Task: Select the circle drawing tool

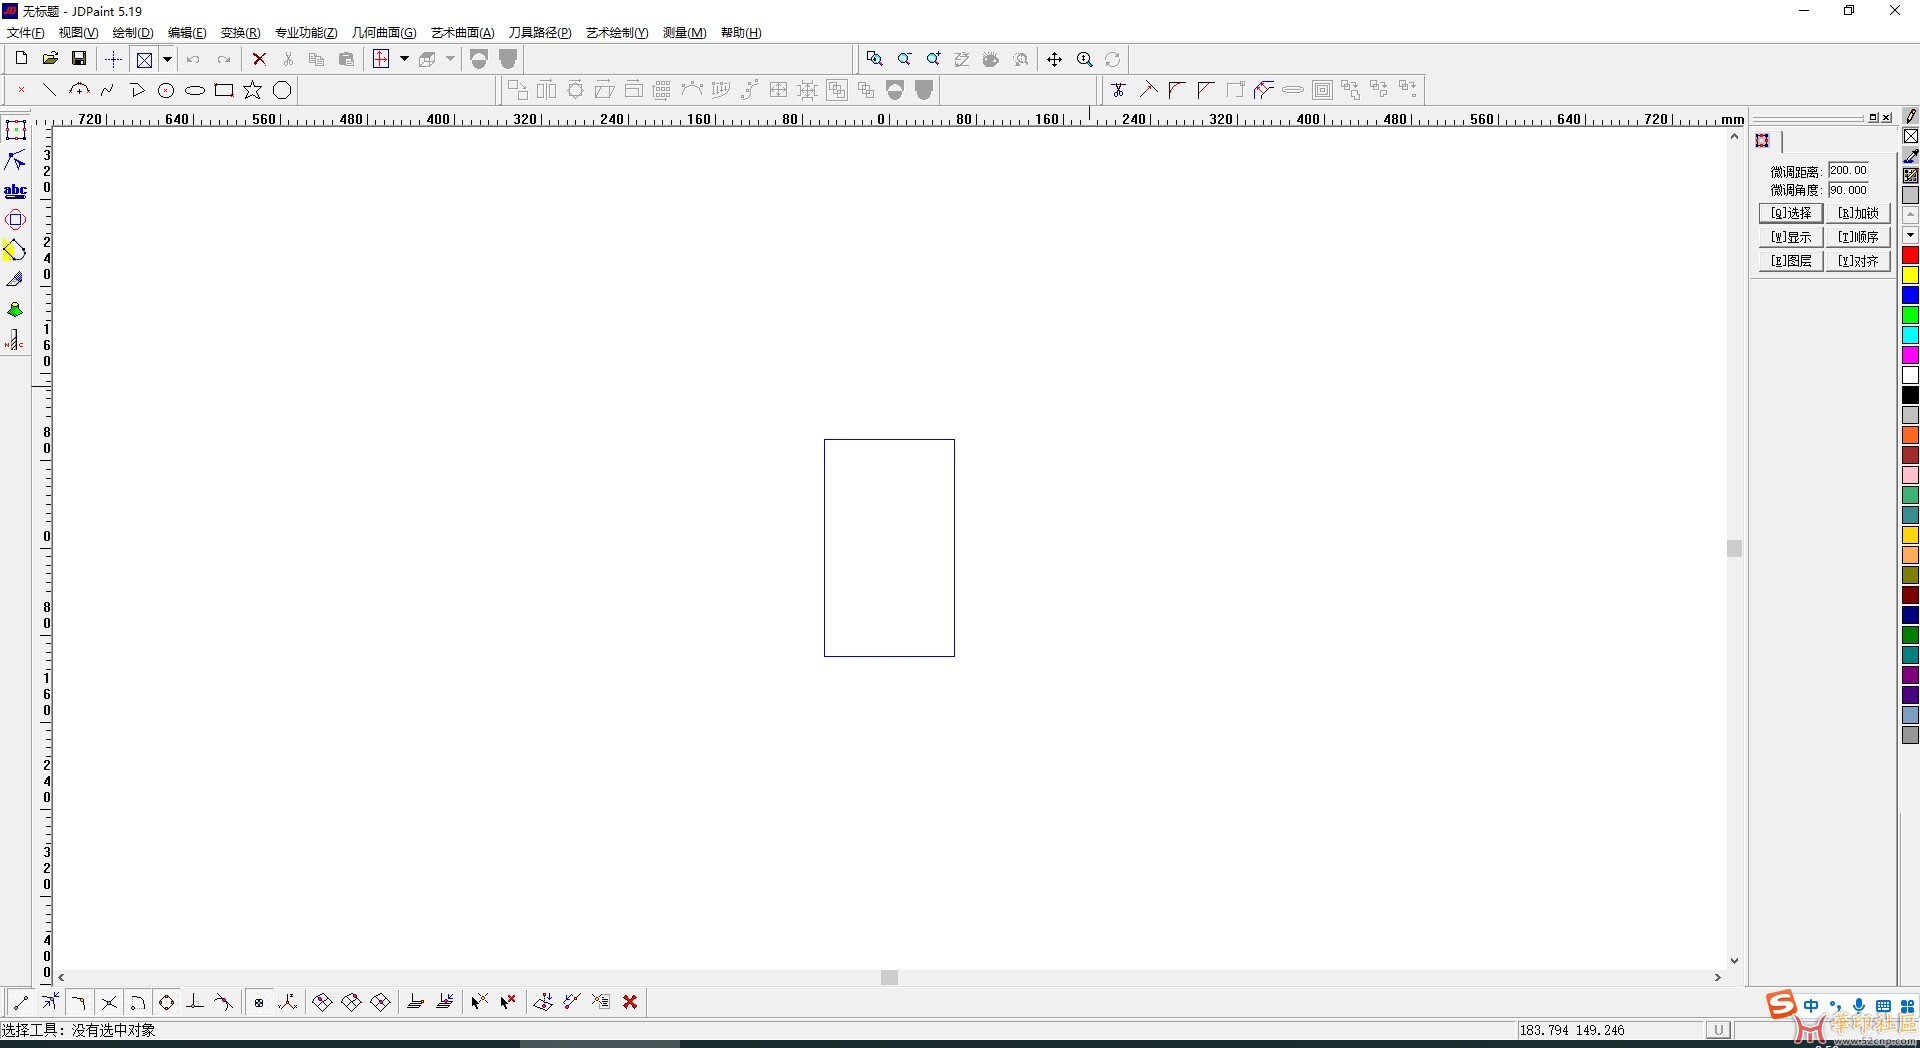Action: pos(166,90)
